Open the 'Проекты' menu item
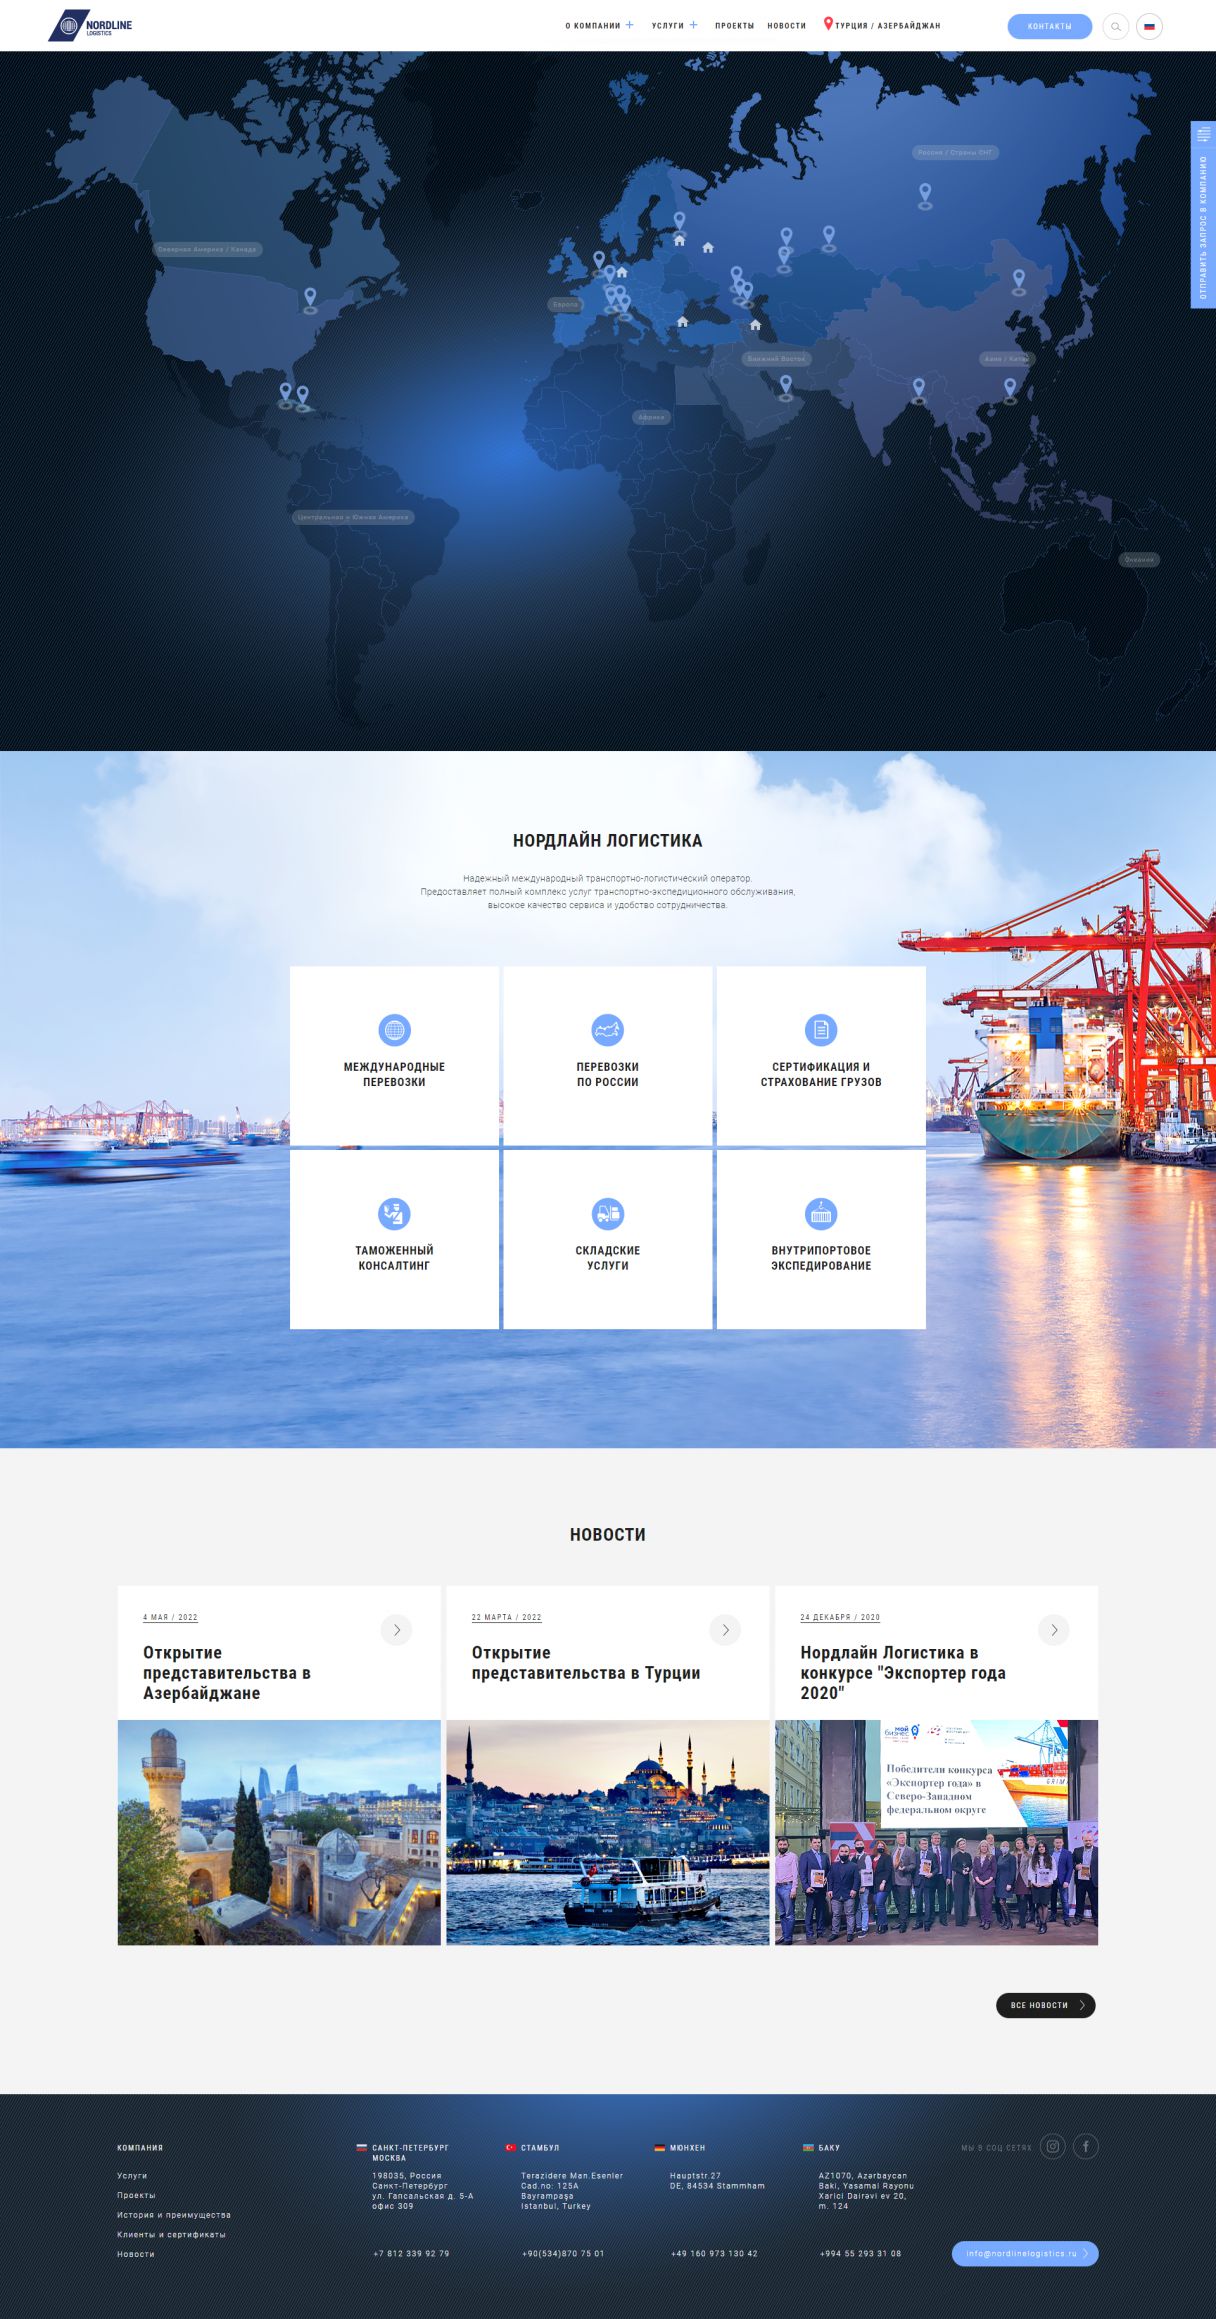 tap(734, 26)
